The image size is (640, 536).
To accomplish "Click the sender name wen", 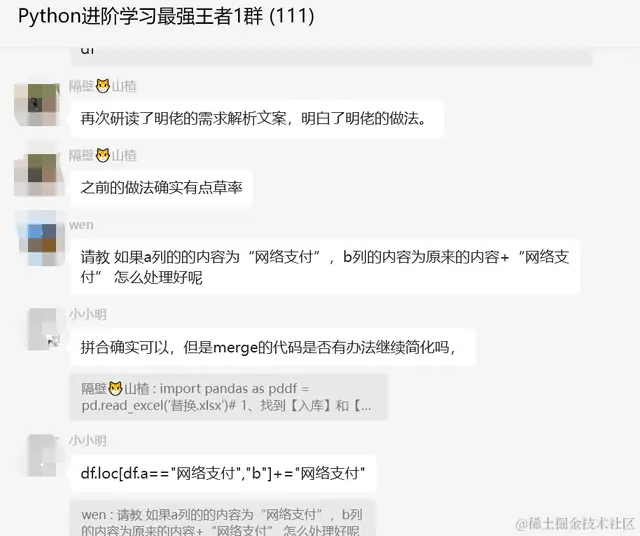I will point(81,225).
